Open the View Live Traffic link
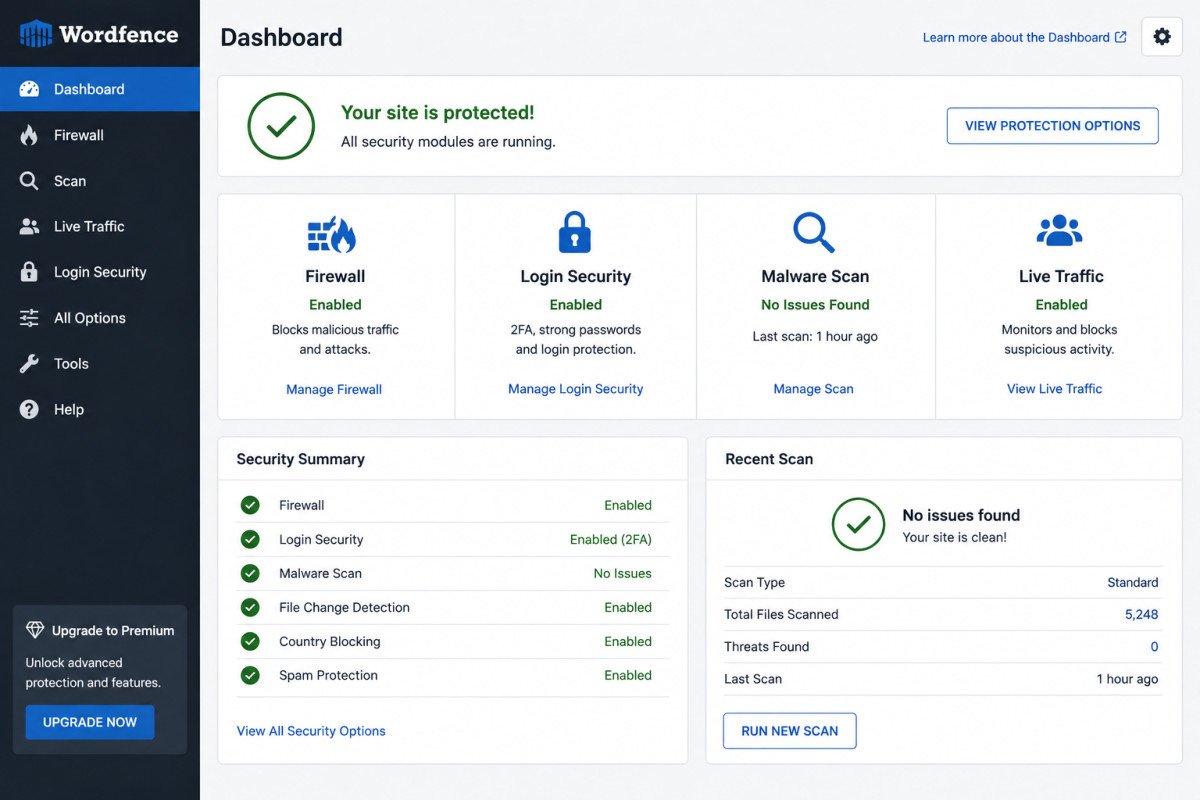The image size is (1200, 800). point(1055,389)
